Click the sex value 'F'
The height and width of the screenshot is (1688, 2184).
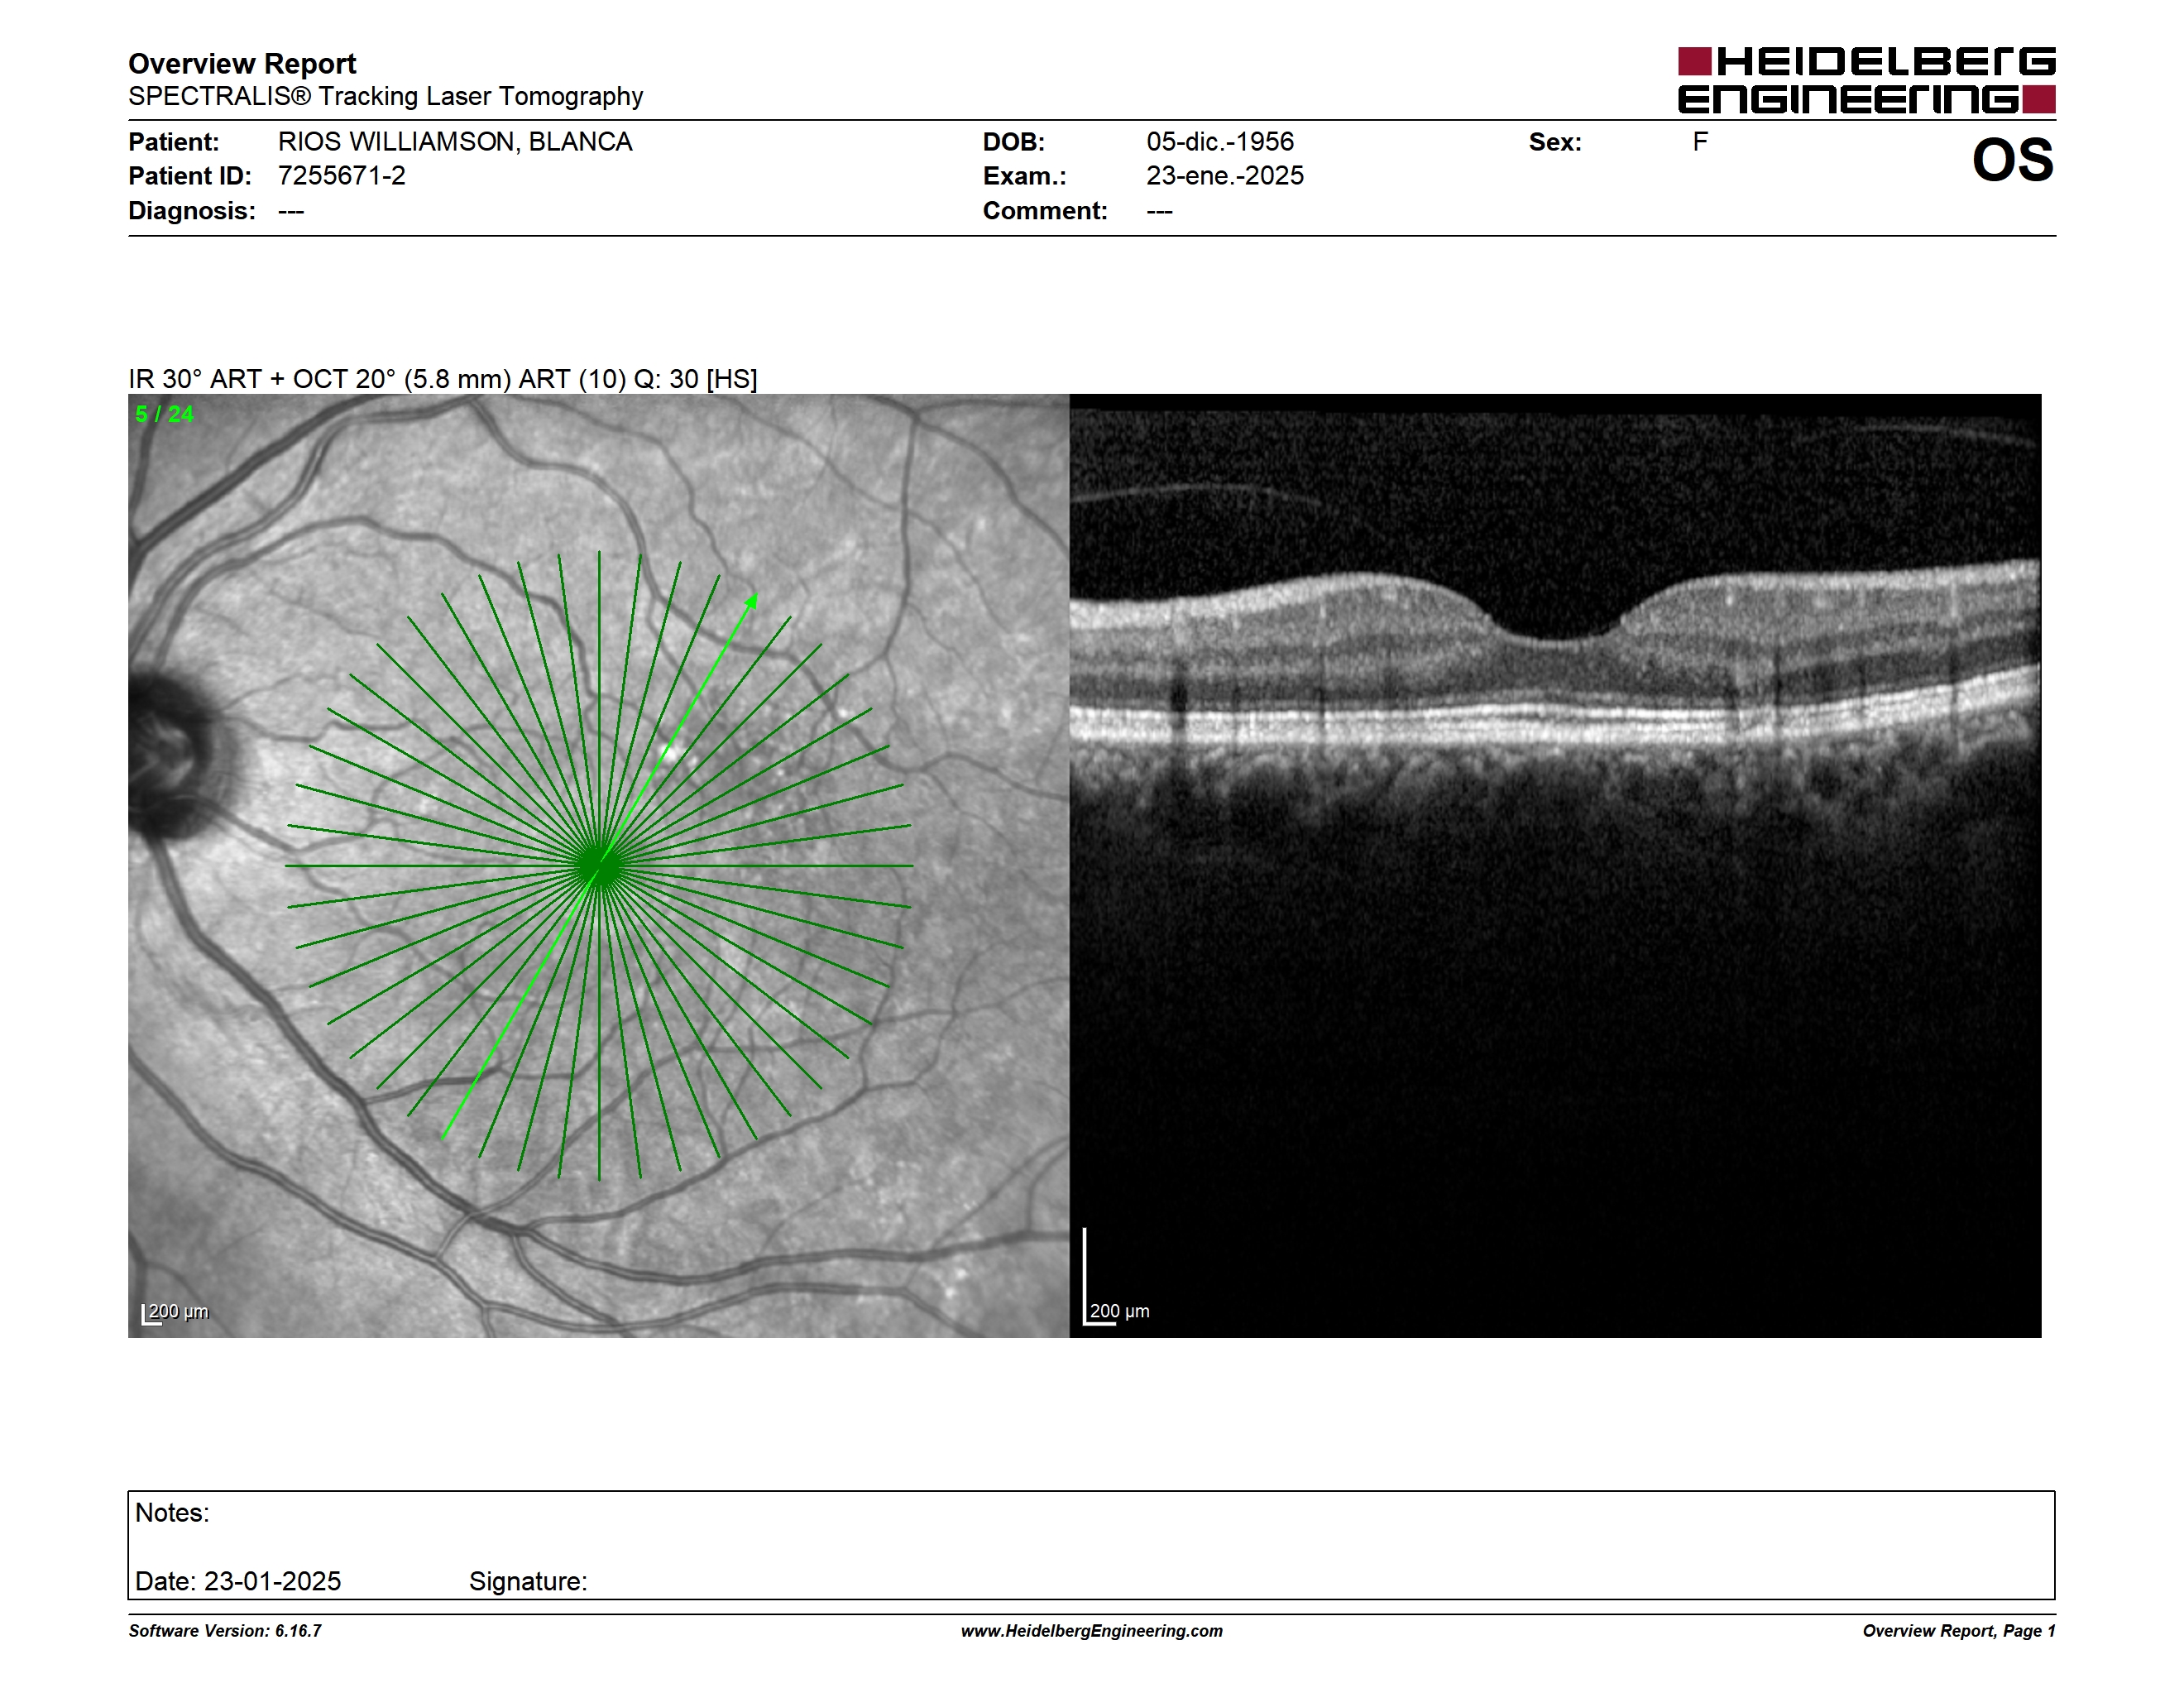click(x=1700, y=142)
